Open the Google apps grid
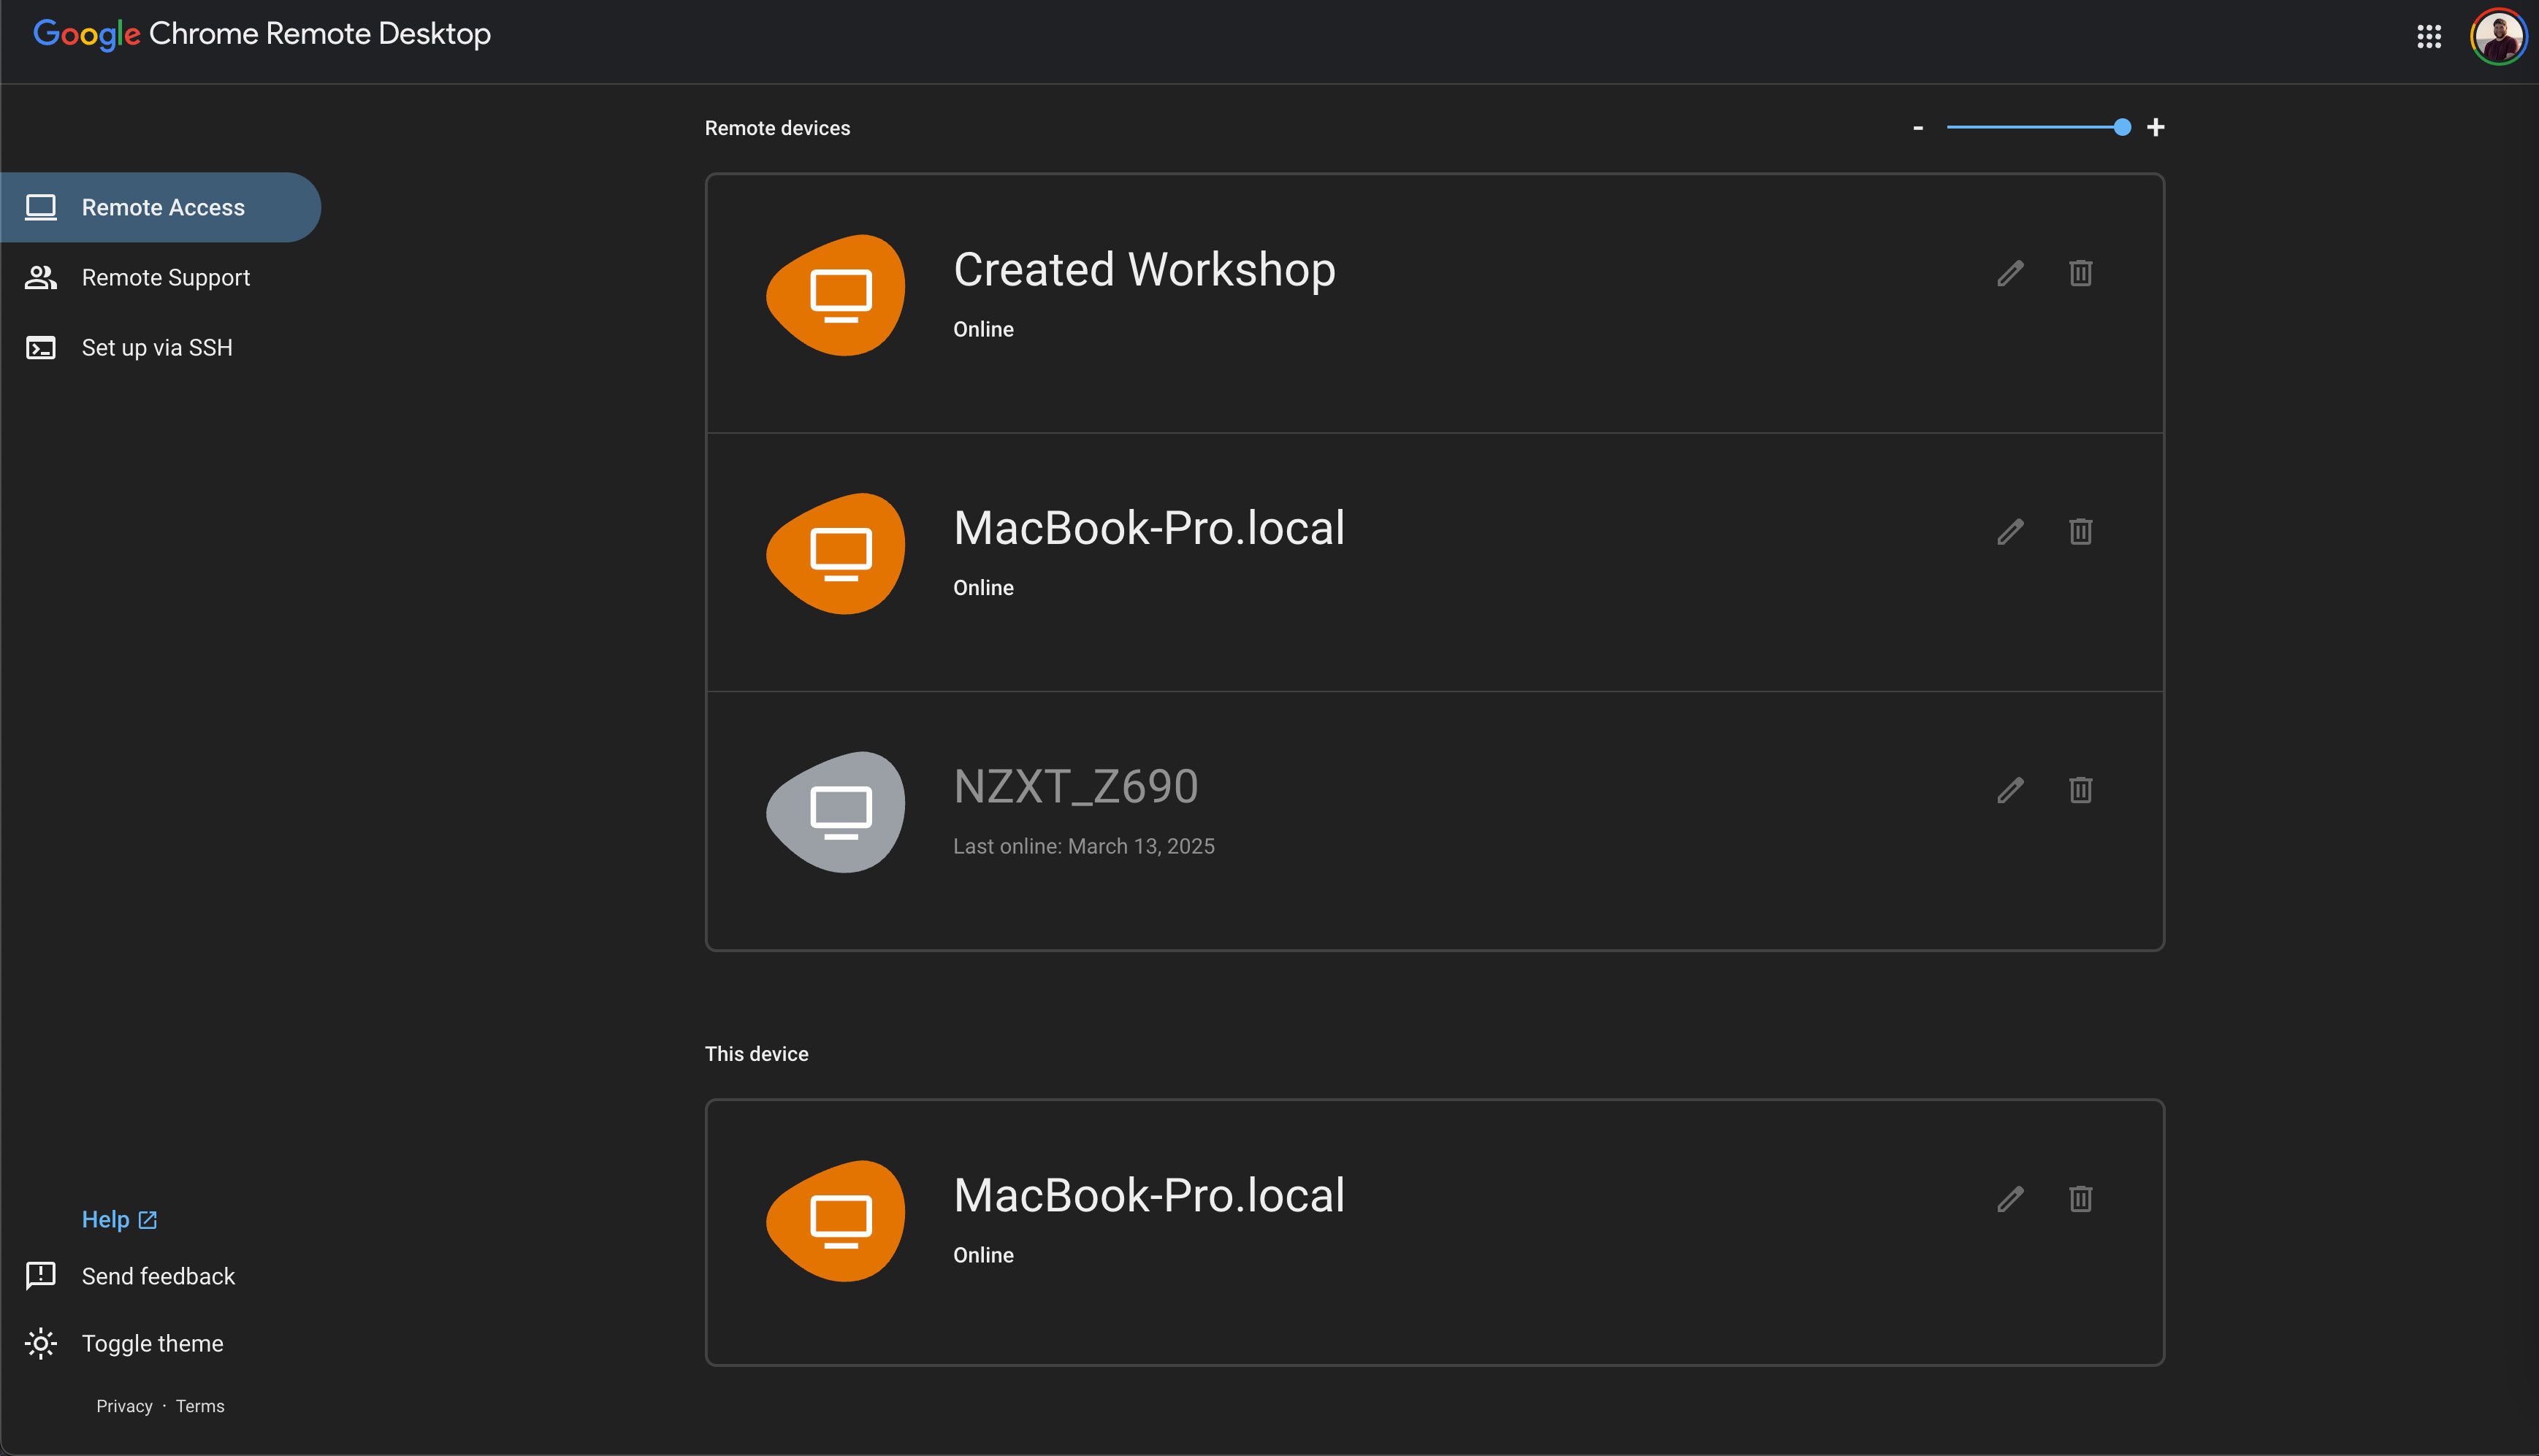Image resolution: width=2539 pixels, height=1456 pixels. tap(2429, 37)
